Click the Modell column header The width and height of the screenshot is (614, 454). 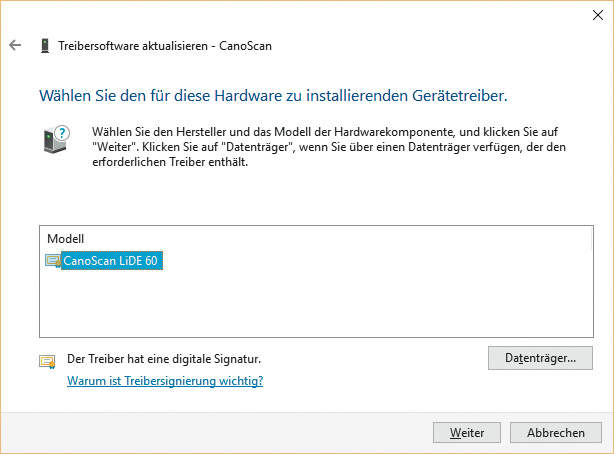click(x=66, y=239)
